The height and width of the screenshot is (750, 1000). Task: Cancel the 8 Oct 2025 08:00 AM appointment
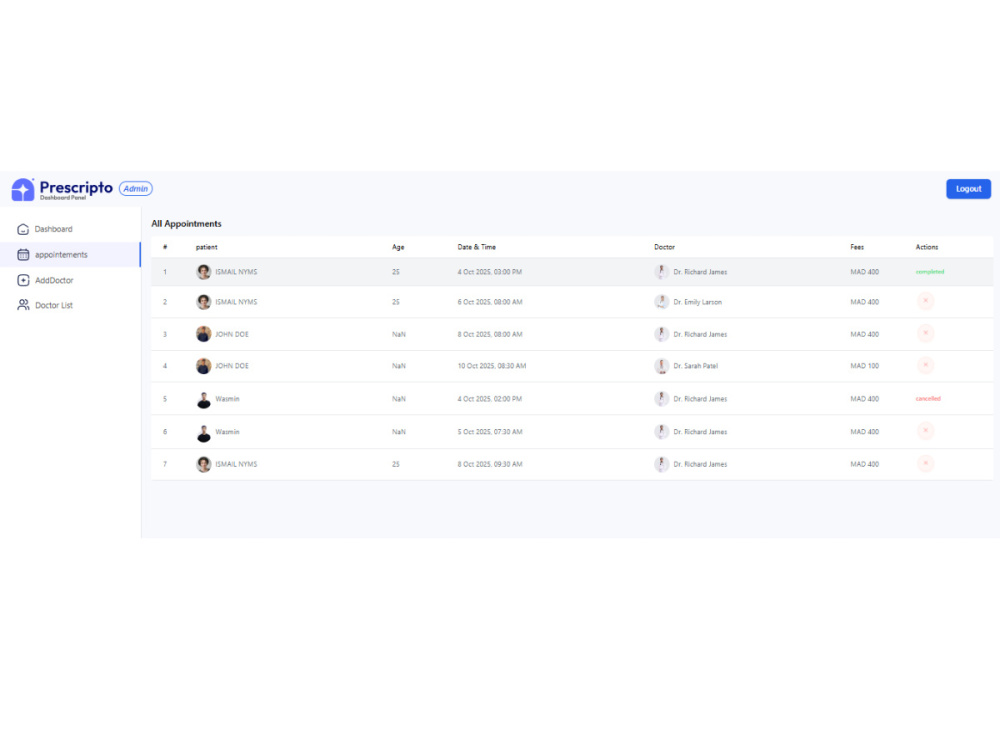coord(925,333)
